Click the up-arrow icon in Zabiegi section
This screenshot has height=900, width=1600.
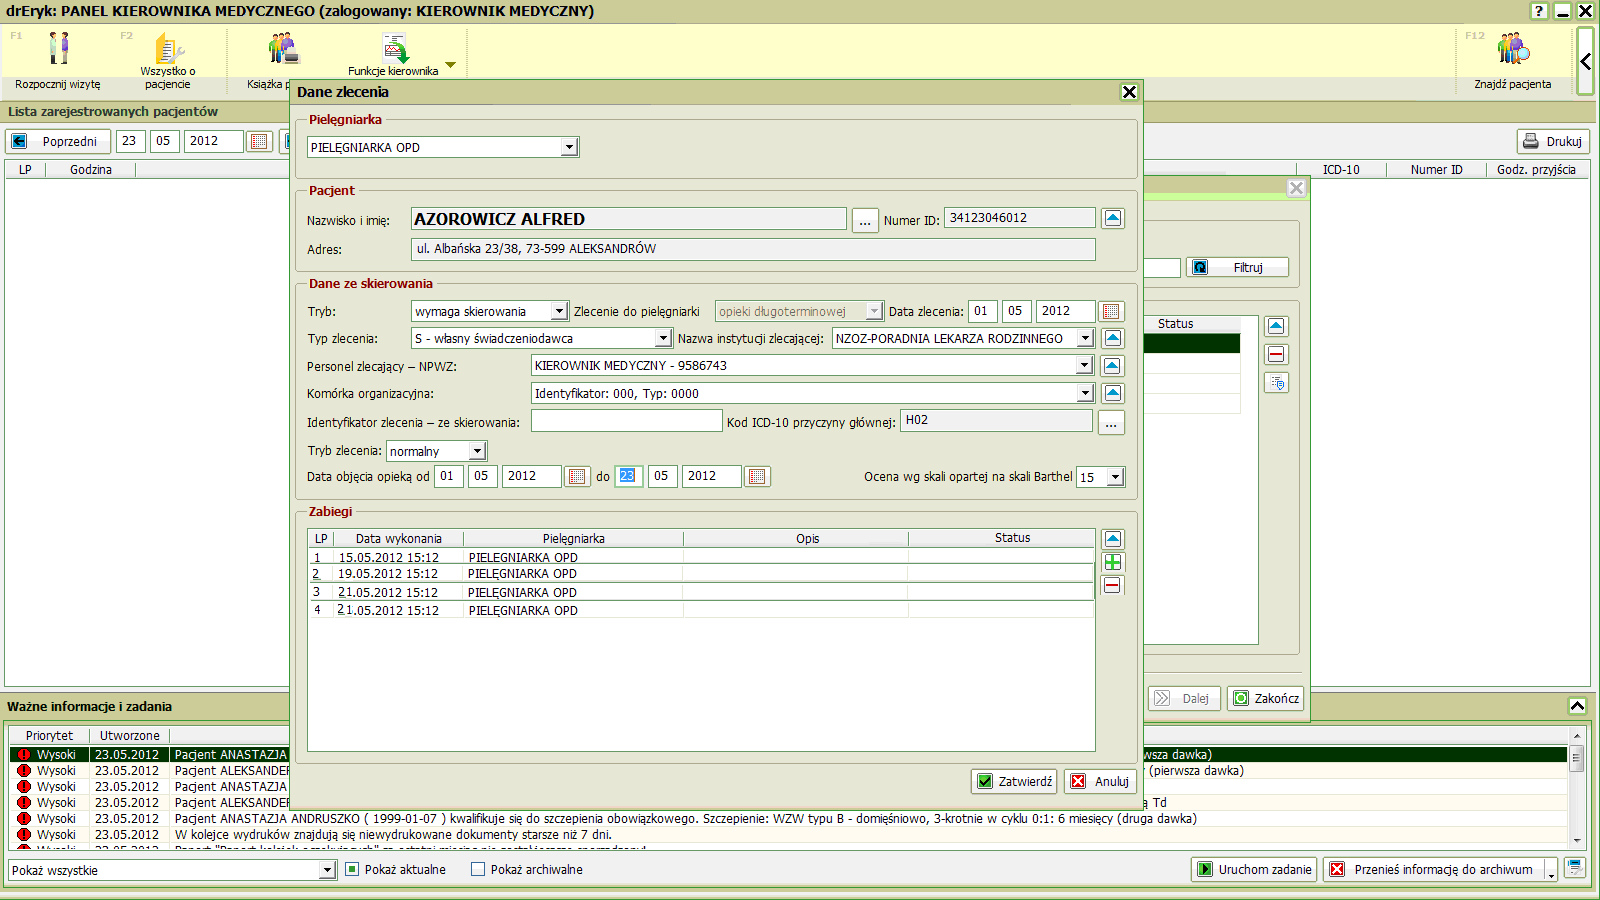coord(1112,539)
